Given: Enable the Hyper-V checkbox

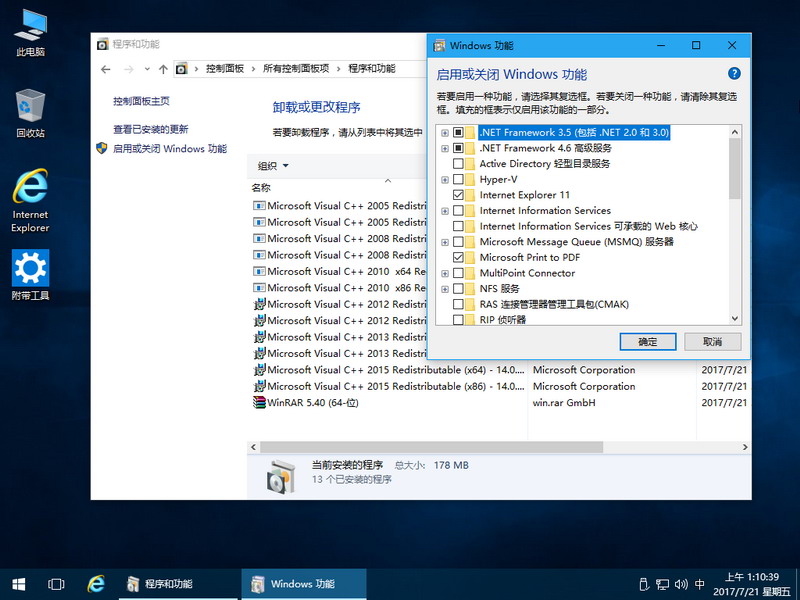Looking at the screenshot, I should click(458, 179).
